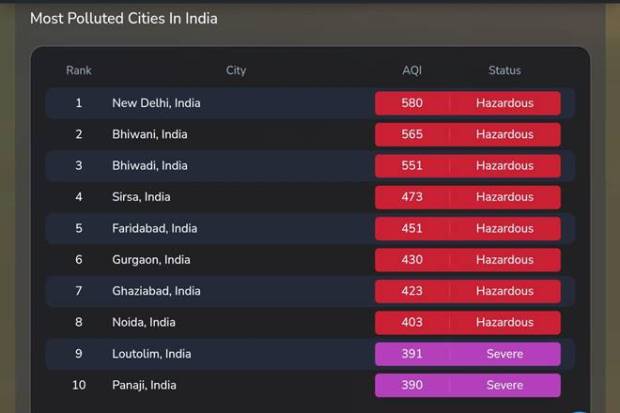The width and height of the screenshot is (620, 413).
Task: Click Ghaziabad, India in the table
Action: coord(156,291)
